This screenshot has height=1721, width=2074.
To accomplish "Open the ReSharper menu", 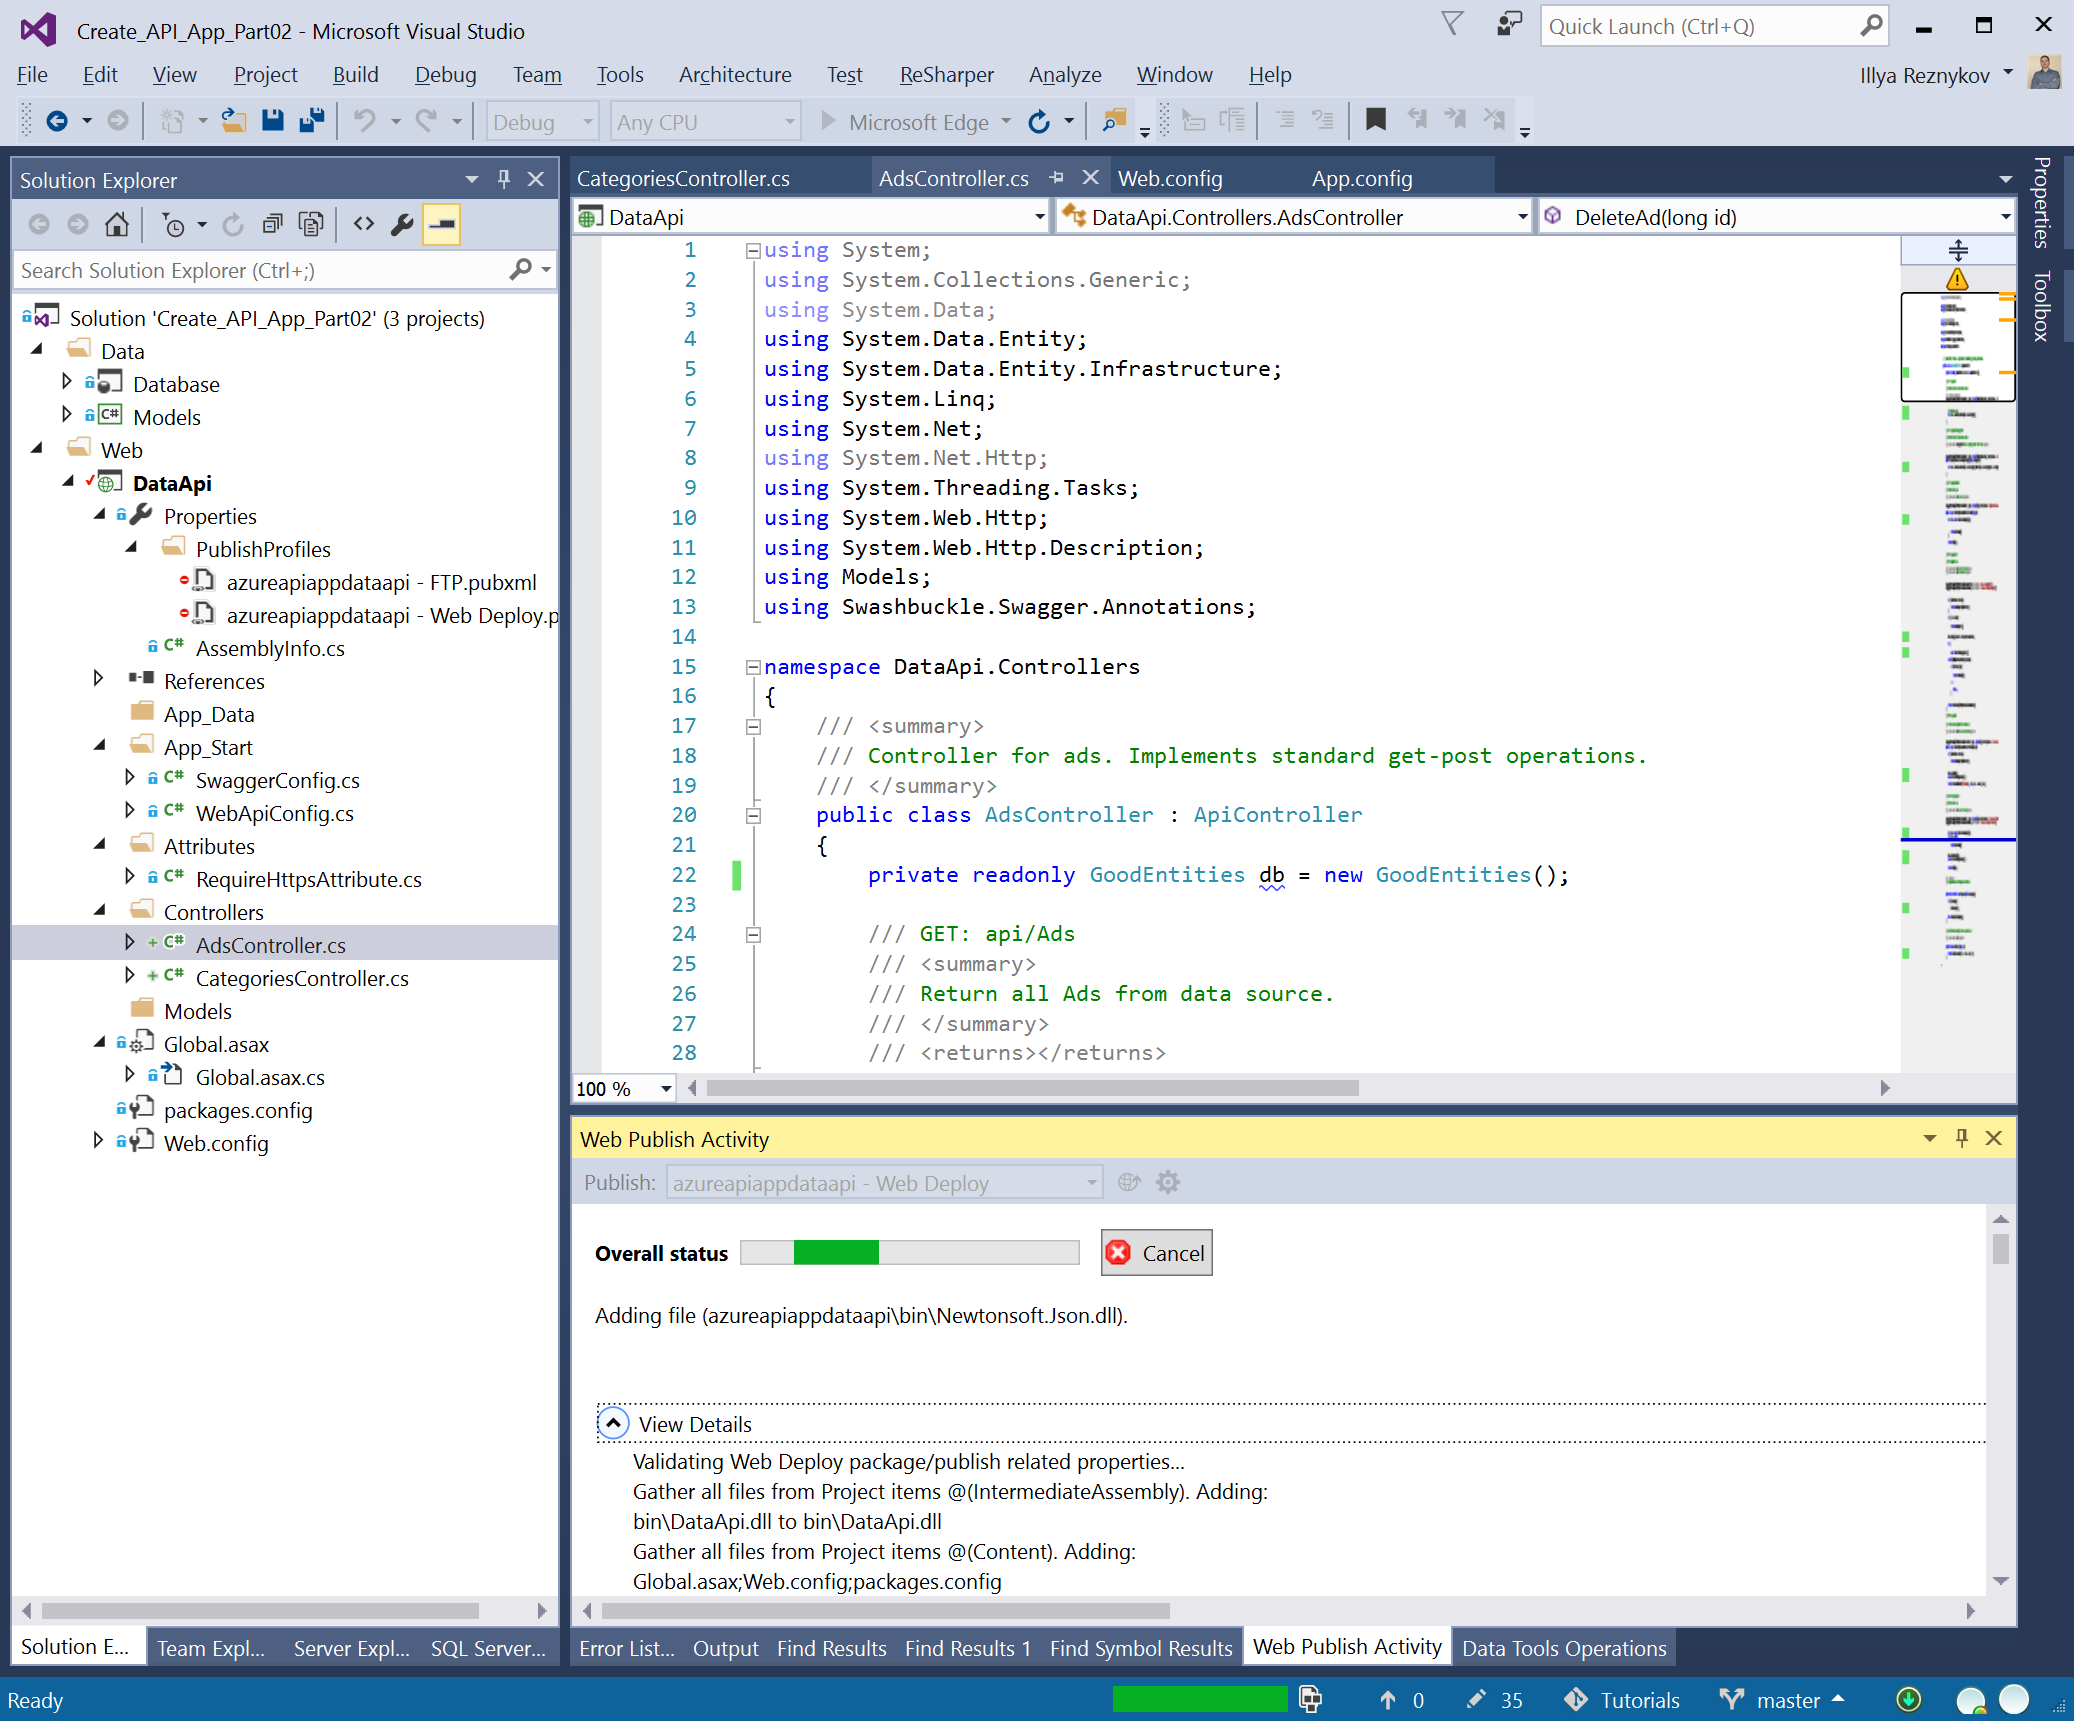I will [946, 75].
